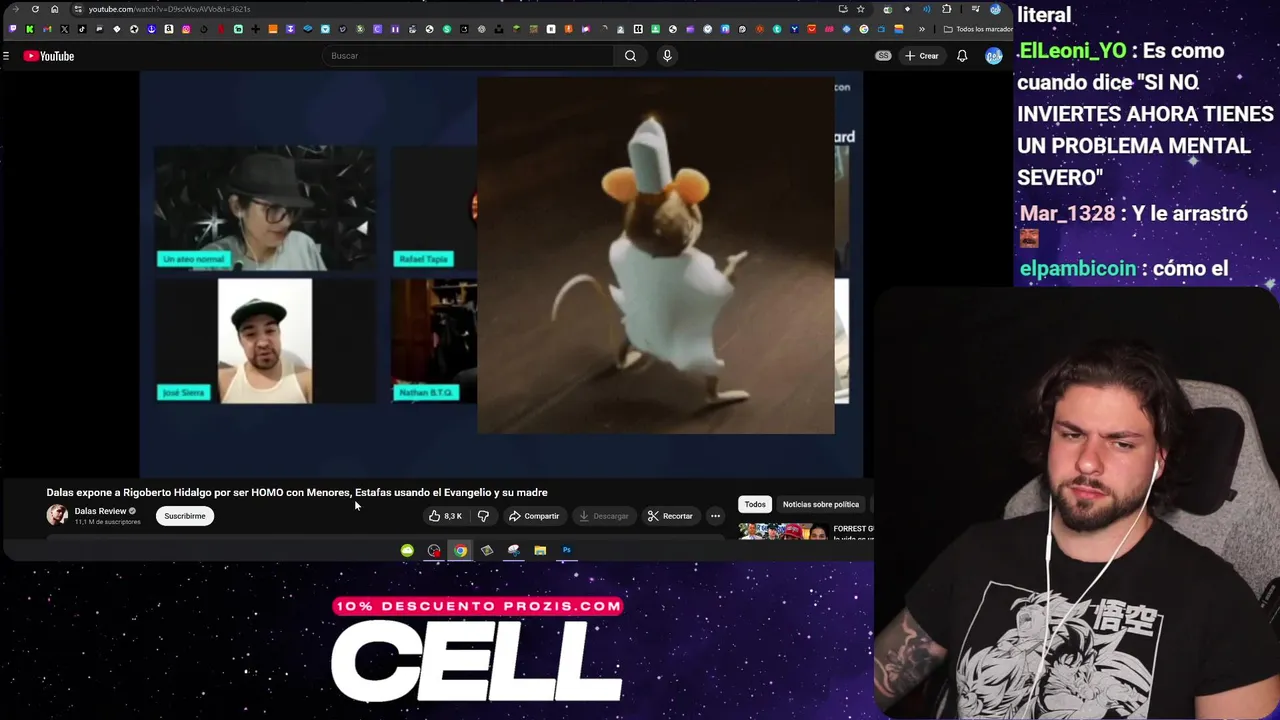This screenshot has height=720, width=1280.
Task: Open the YouTube hamburger guide menu
Action: tap(6, 56)
